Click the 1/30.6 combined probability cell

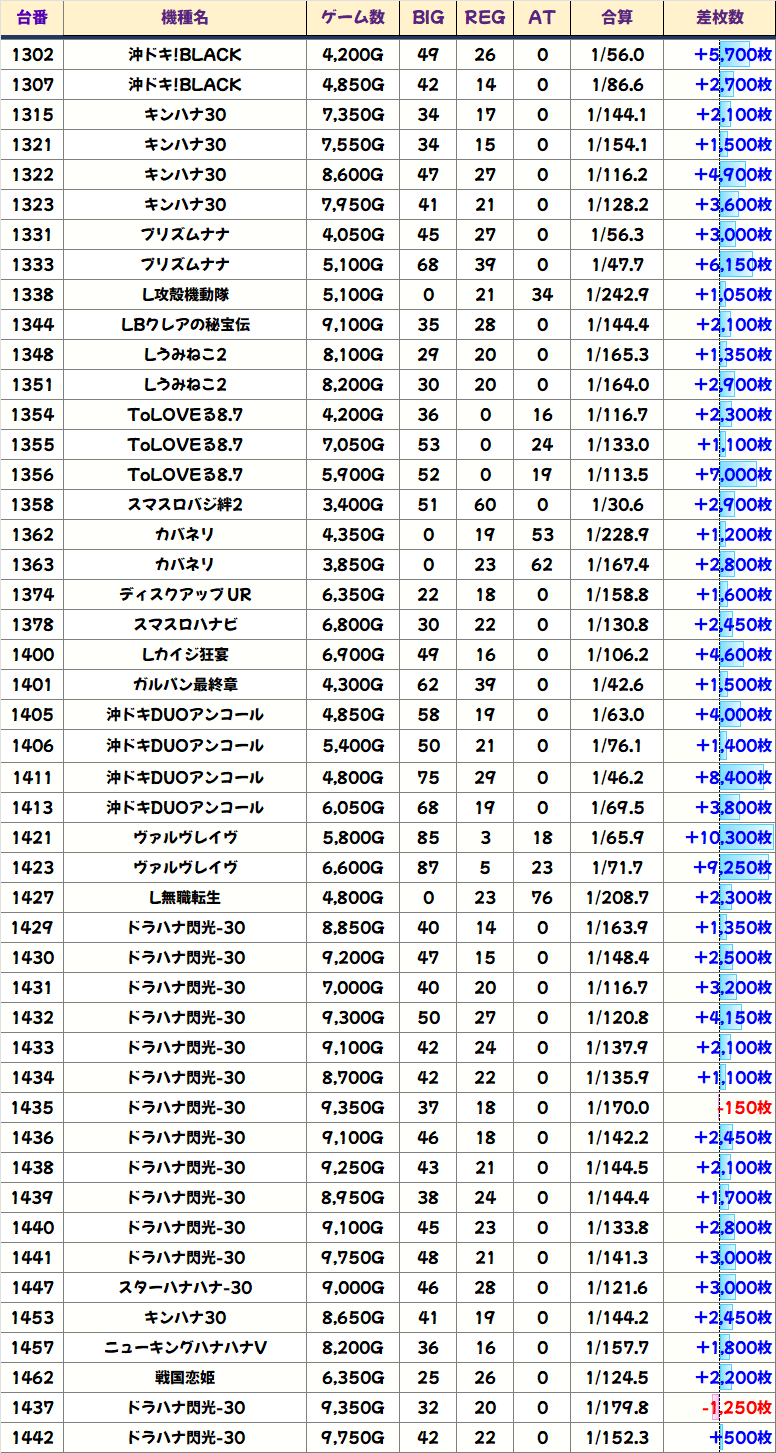coord(616,505)
